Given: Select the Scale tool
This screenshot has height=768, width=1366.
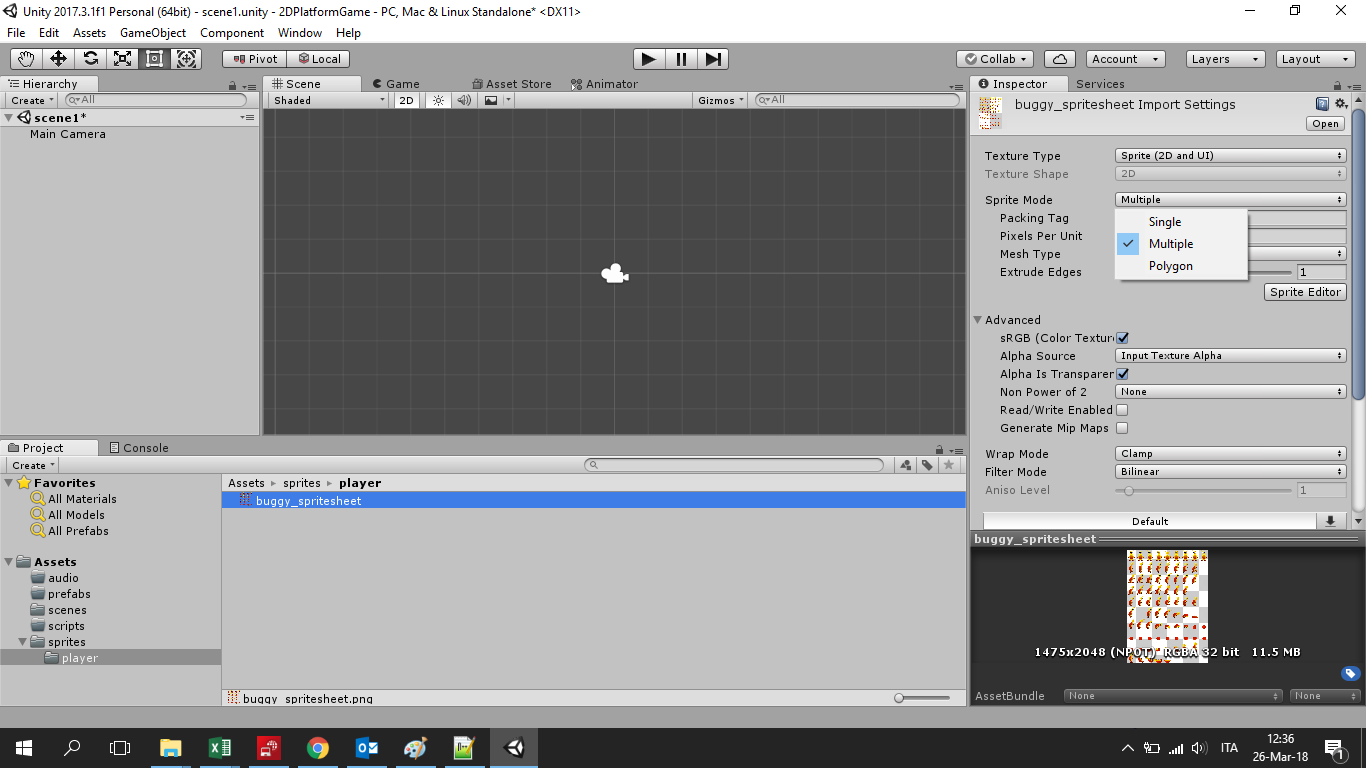Looking at the screenshot, I should pos(122,59).
